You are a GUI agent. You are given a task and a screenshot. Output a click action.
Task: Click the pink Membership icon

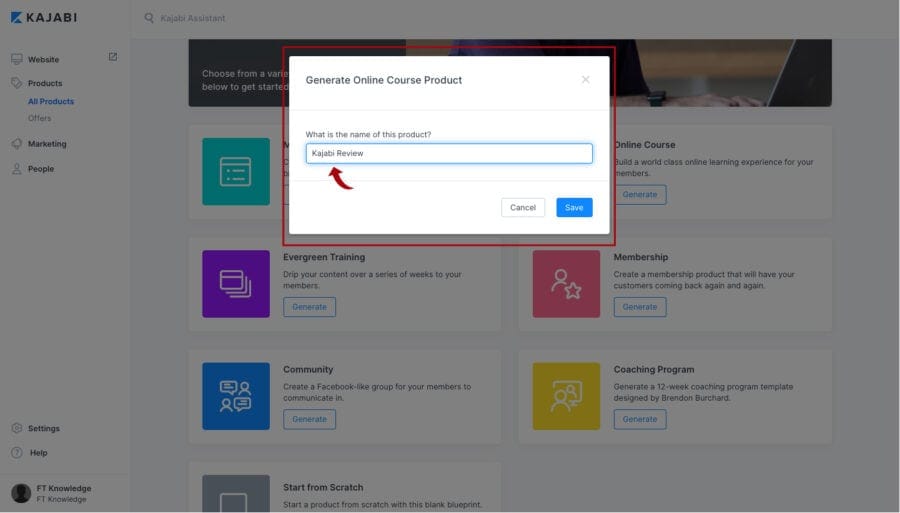pos(566,283)
